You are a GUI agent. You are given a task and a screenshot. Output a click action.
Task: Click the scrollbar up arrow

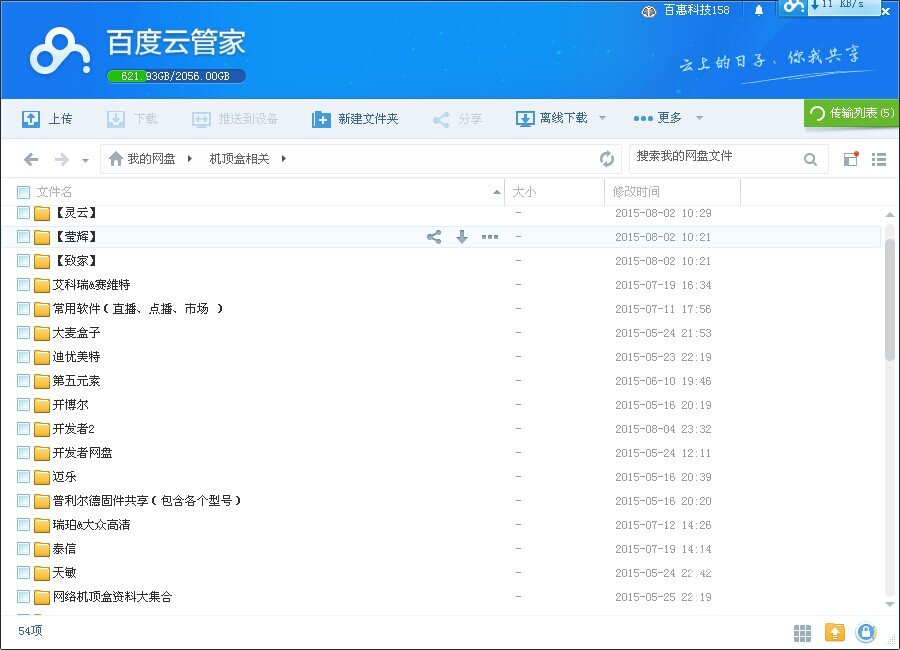[x=890, y=215]
